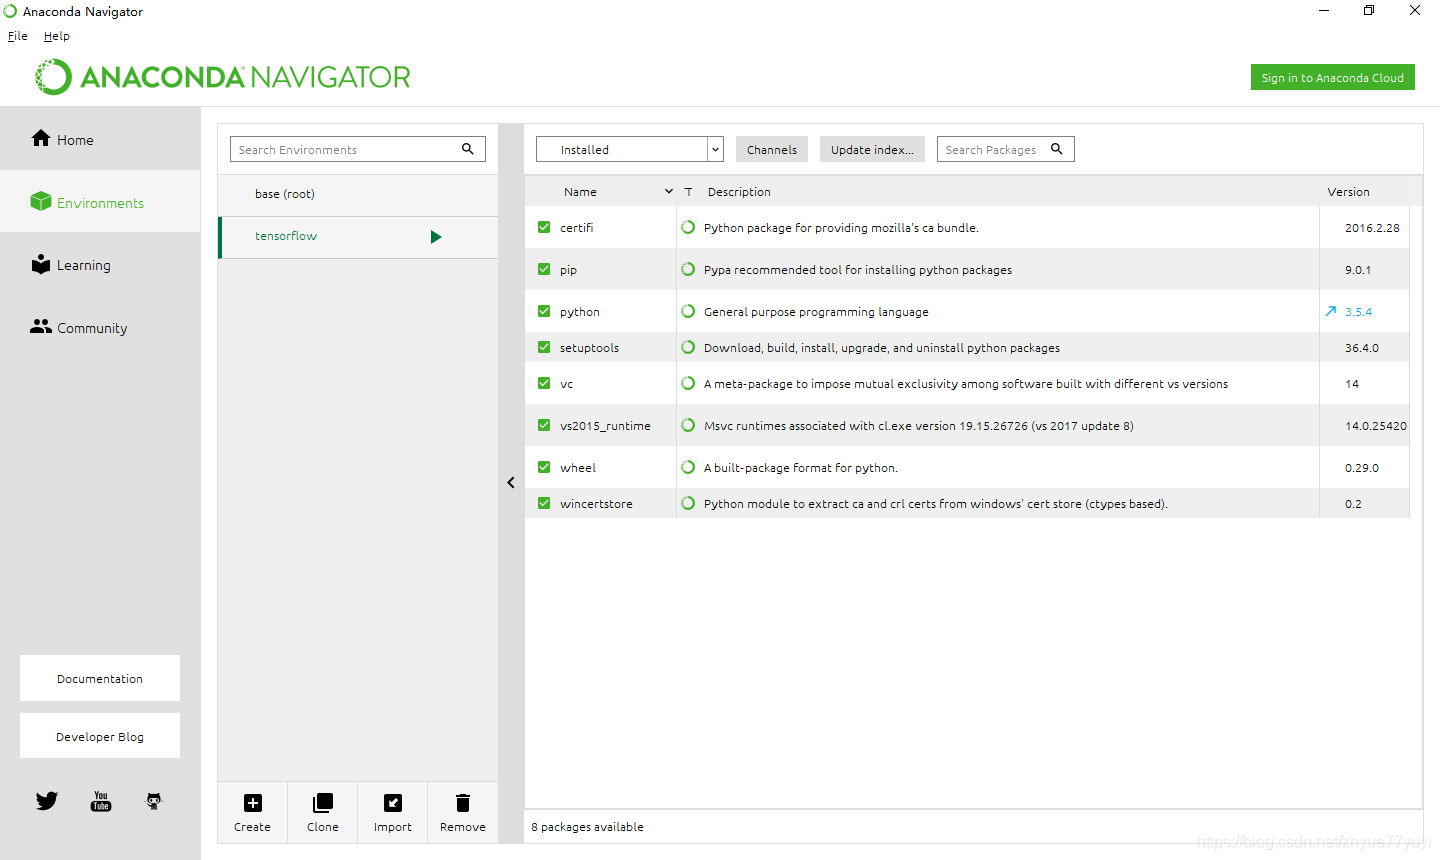The height and width of the screenshot is (860, 1440).
Task: Click the Search Packages magnifier icon
Action: click(x=1056, y=149)
